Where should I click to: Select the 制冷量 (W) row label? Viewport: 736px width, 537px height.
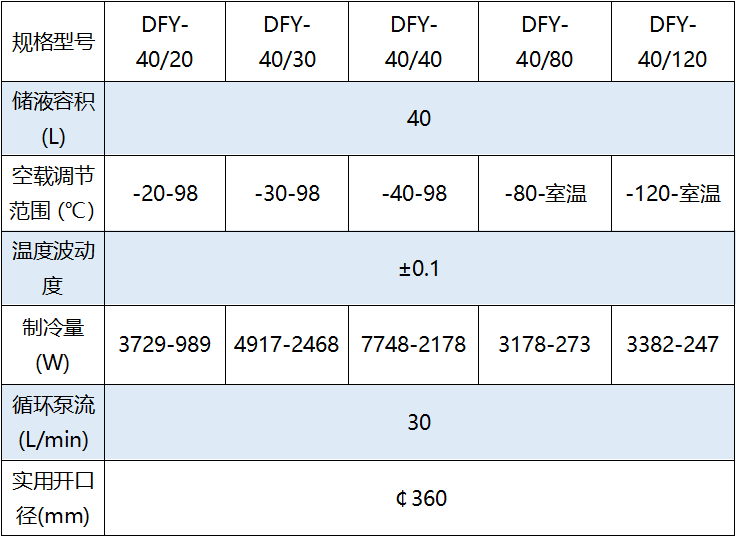point(53,344)
